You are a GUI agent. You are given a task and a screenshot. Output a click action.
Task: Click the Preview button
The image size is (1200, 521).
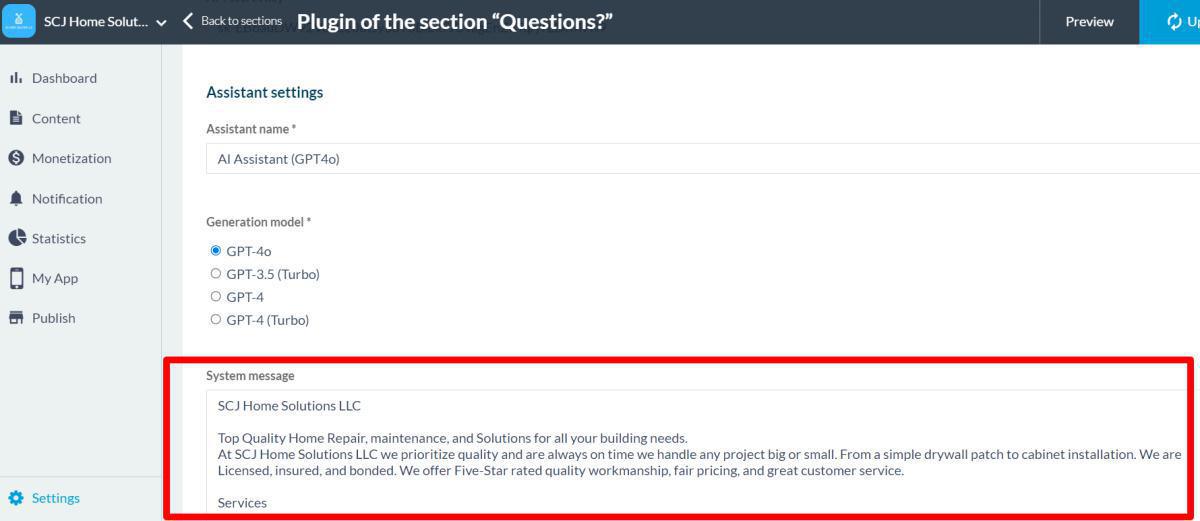tap(1089, 22)
